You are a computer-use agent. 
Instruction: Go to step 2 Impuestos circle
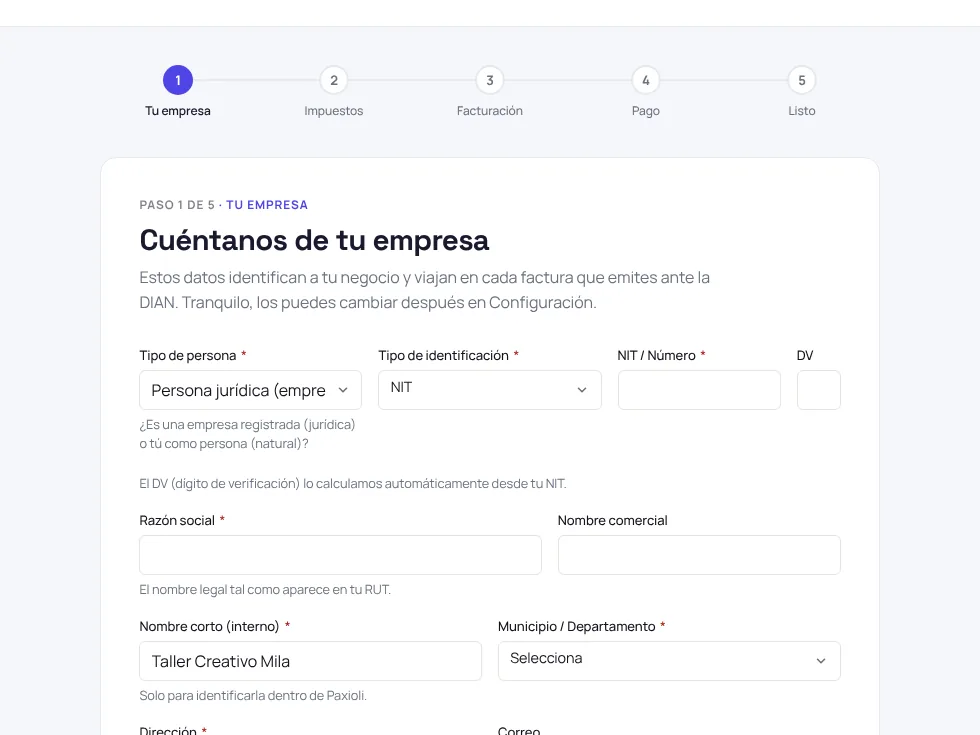[334, 80]
